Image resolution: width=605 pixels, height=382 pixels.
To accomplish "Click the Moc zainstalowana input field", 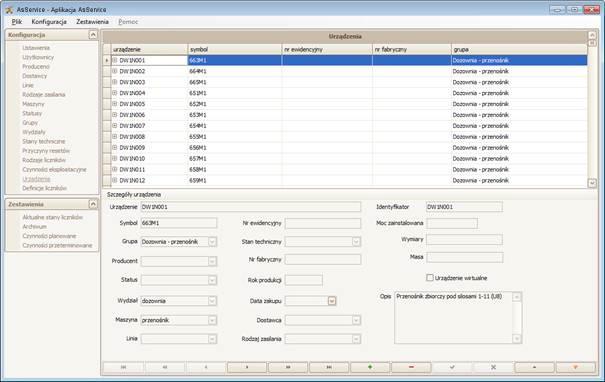I will (452, 223).
